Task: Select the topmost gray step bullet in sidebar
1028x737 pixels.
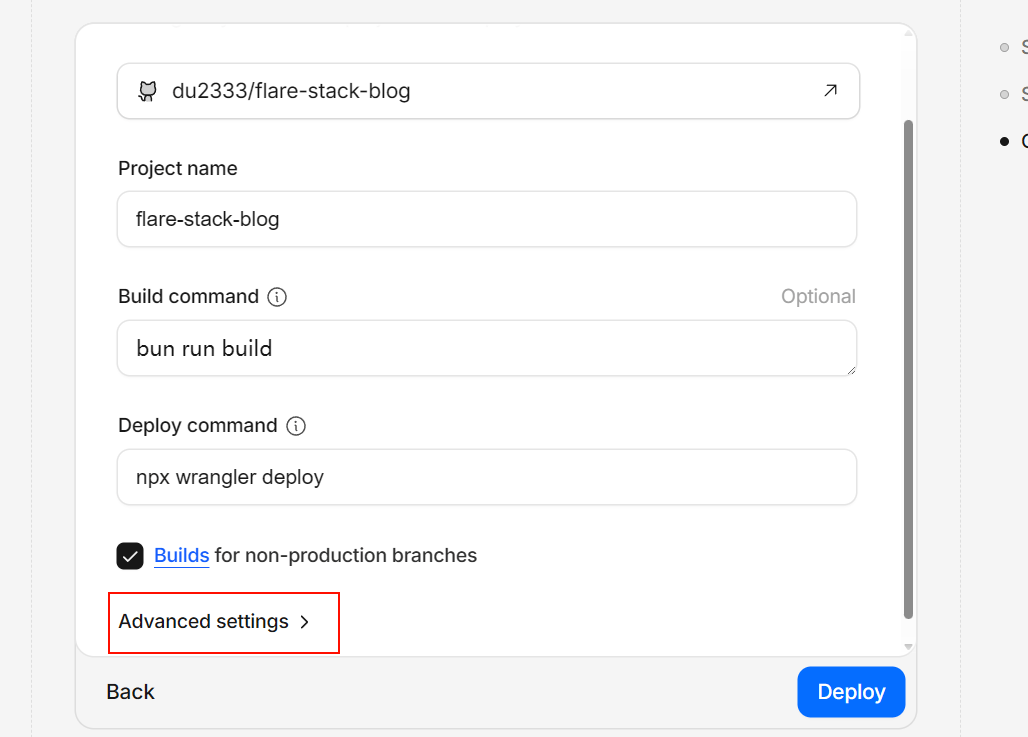Action: (x=1004, y=47)
